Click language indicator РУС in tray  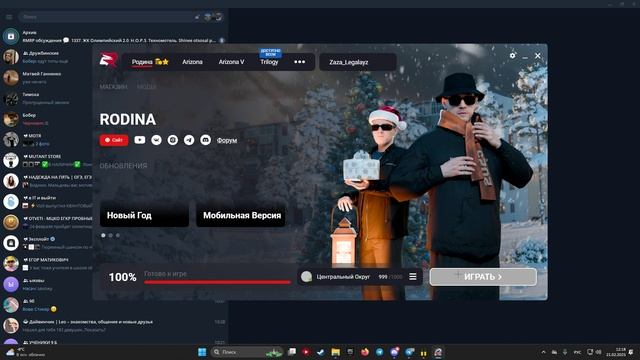[578, 352]
